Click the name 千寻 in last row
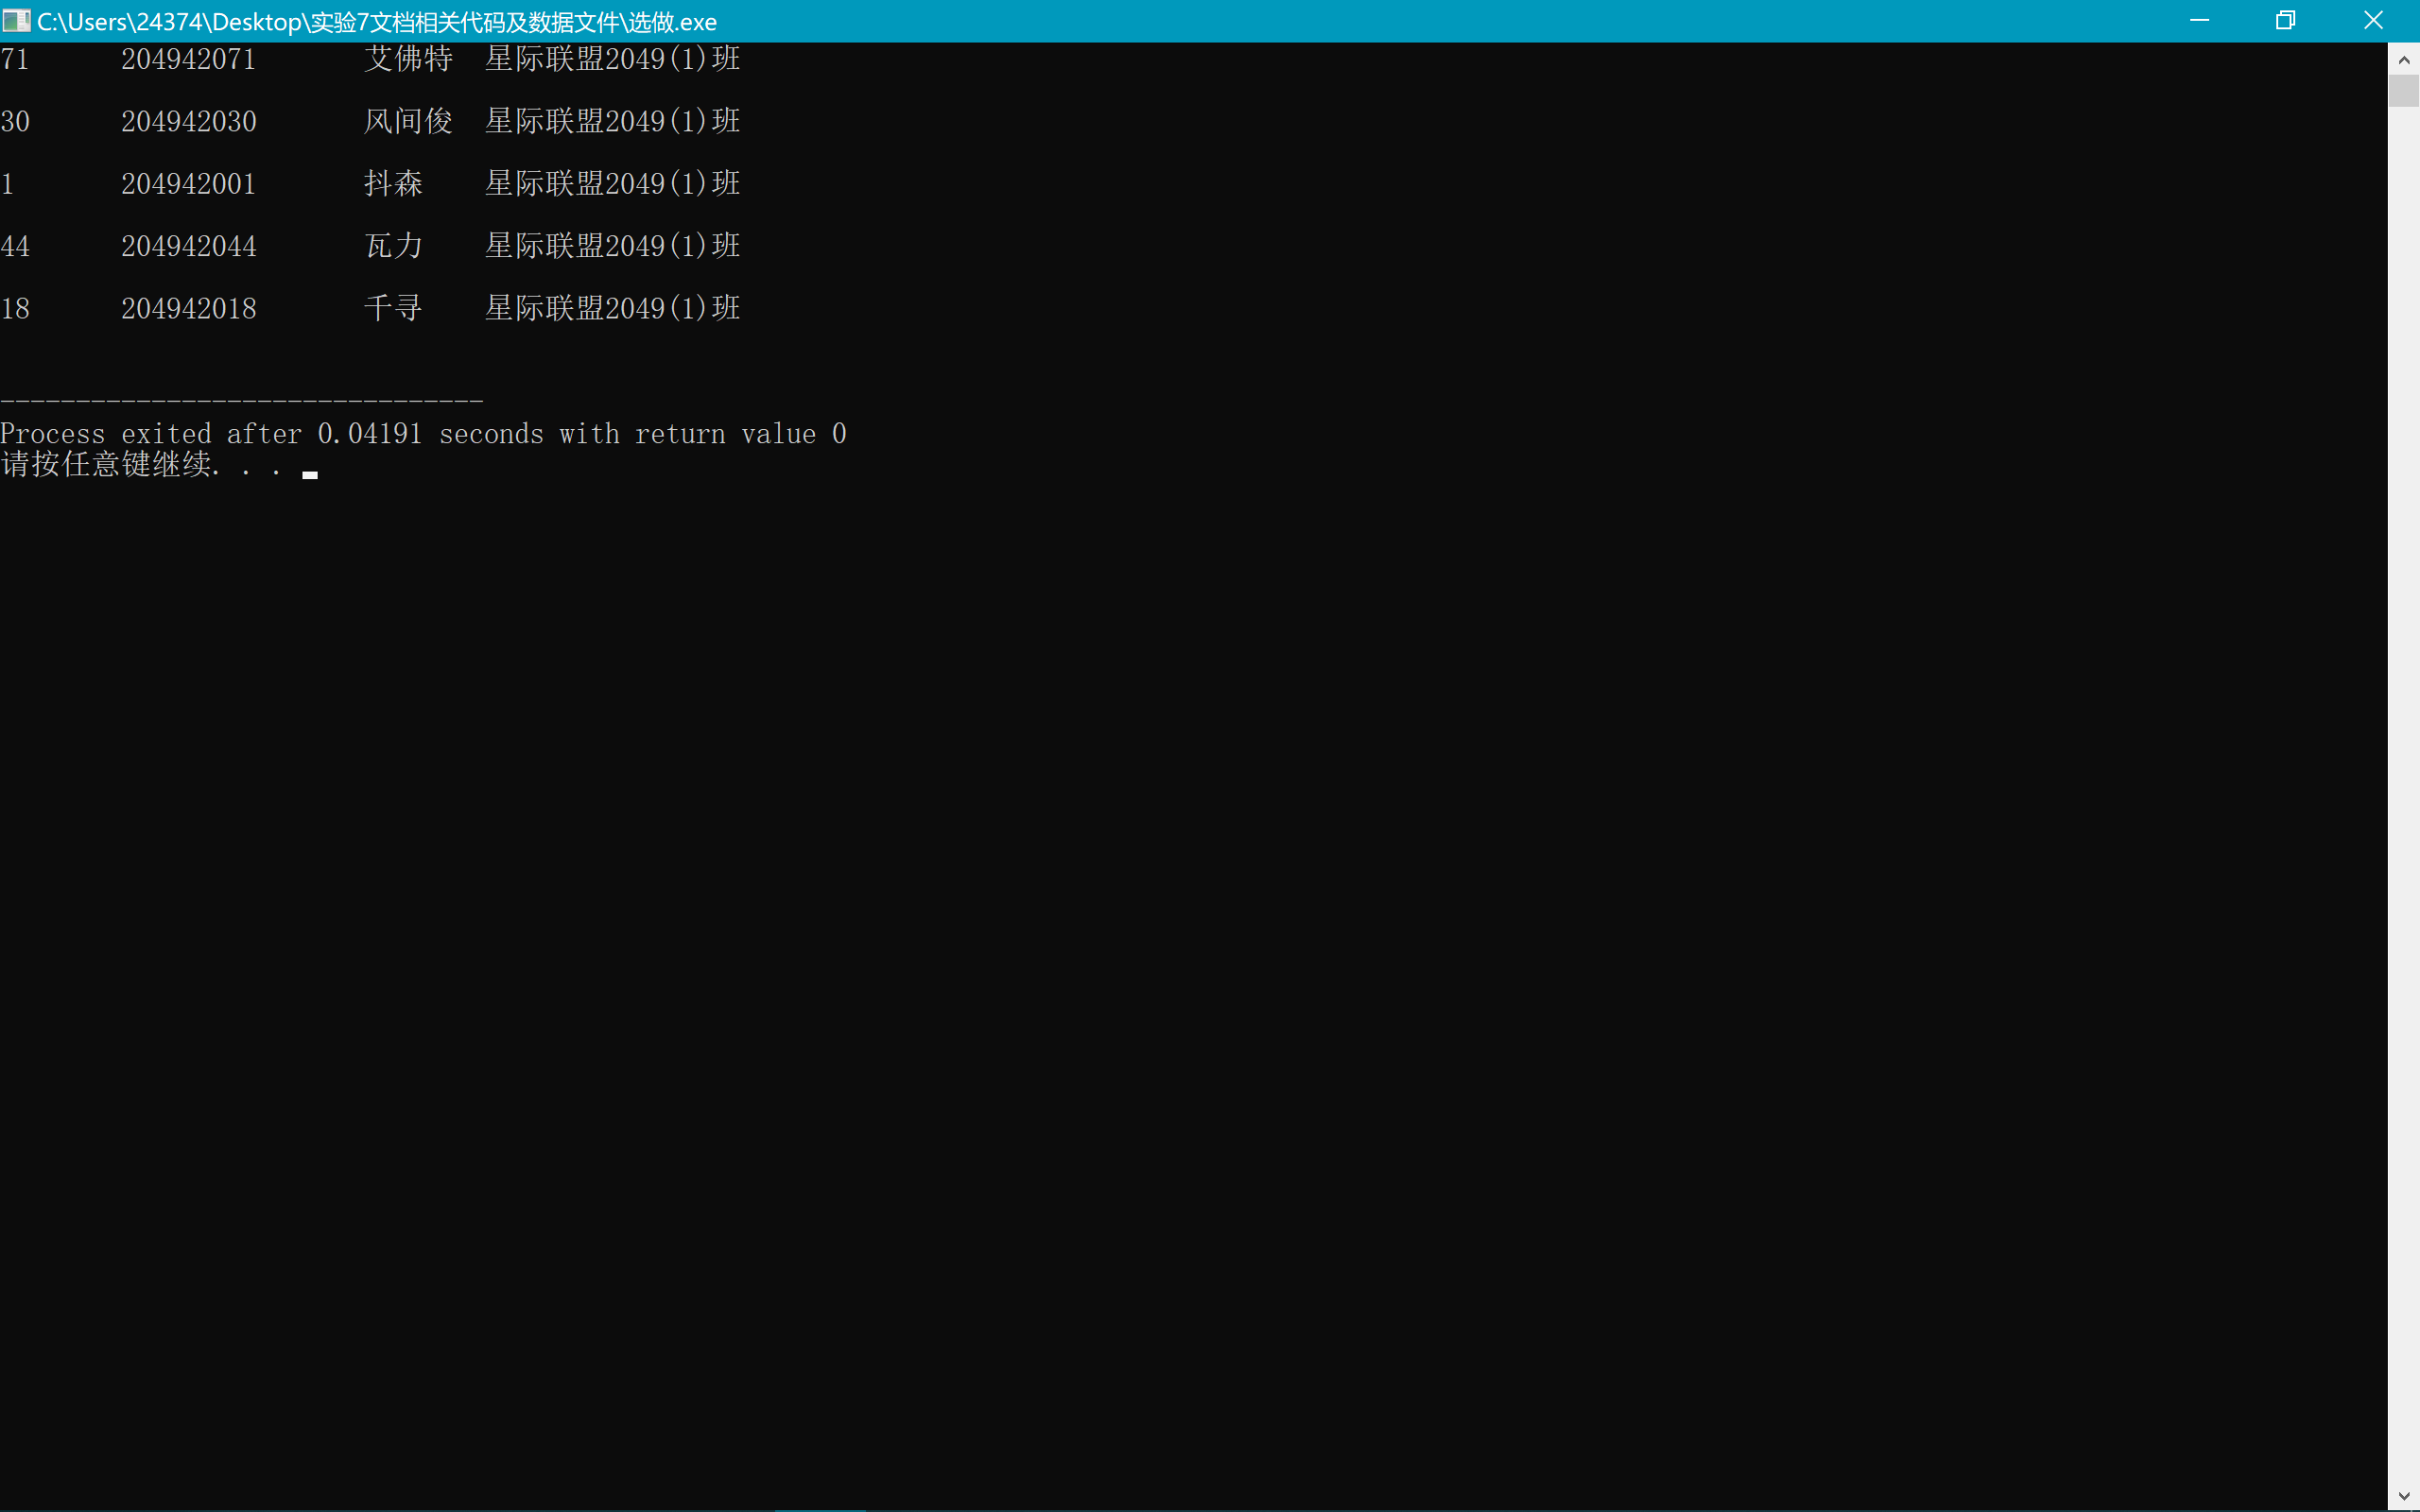 393,308
